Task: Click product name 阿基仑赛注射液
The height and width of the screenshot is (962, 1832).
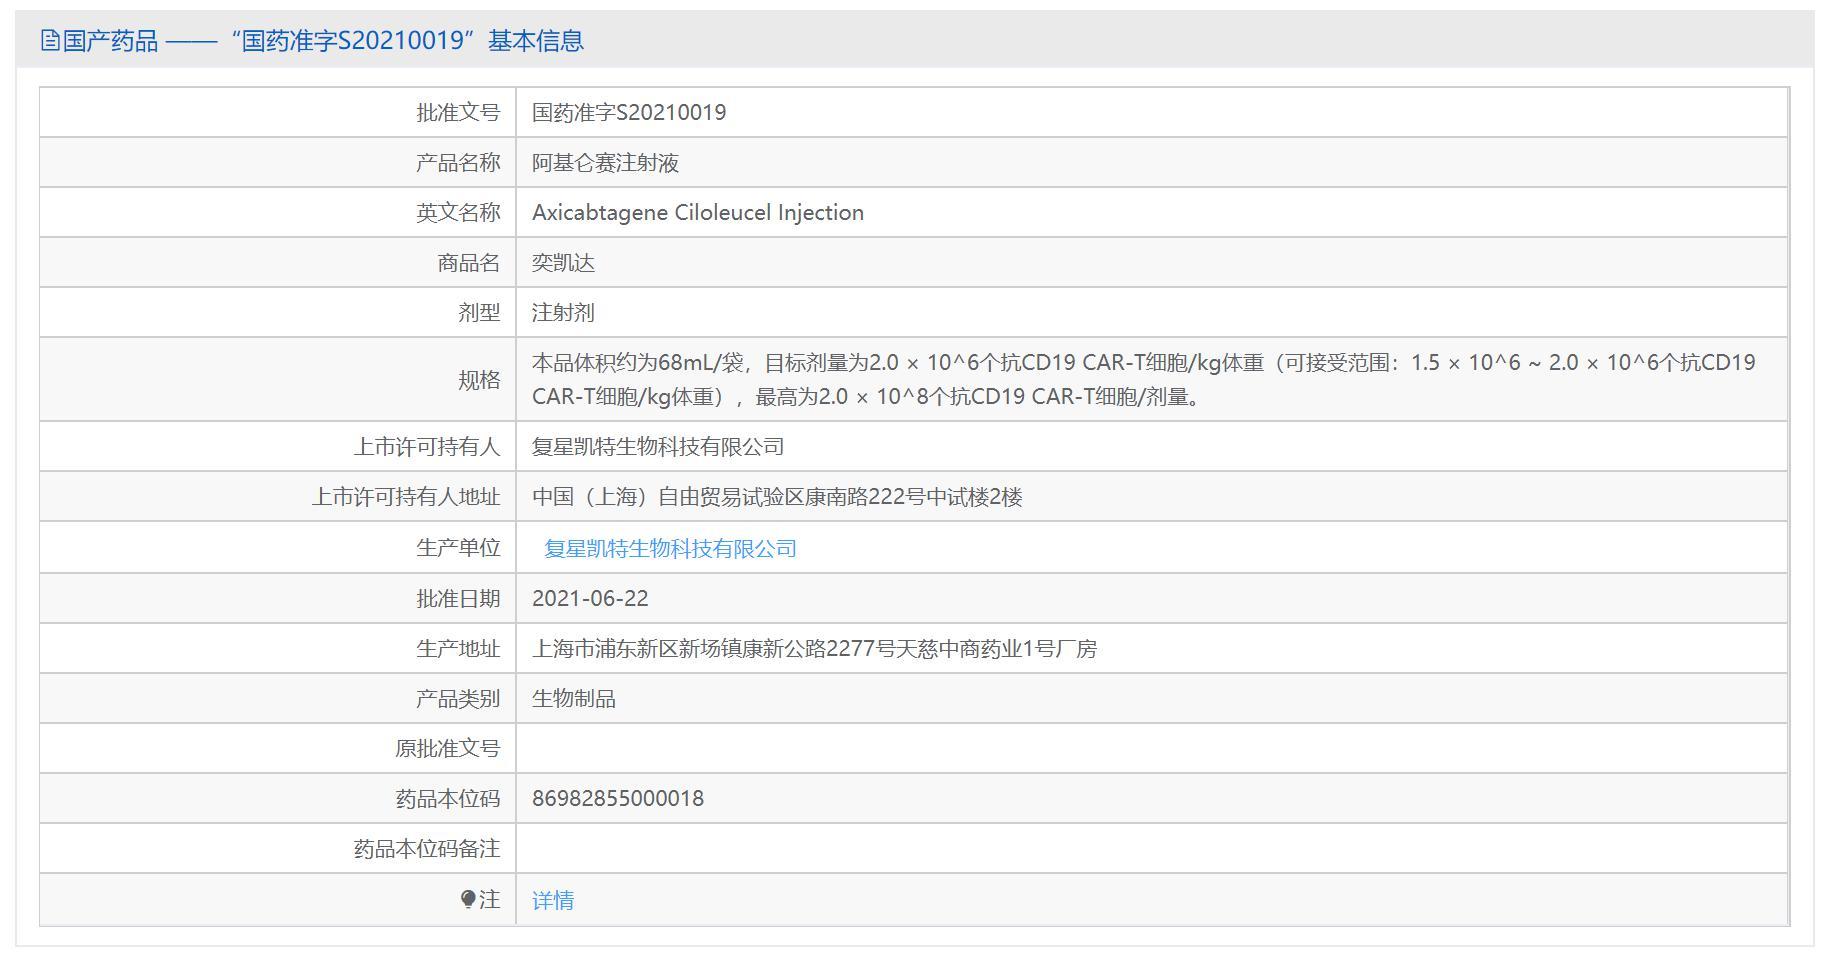Action: [x=605, y=162]
